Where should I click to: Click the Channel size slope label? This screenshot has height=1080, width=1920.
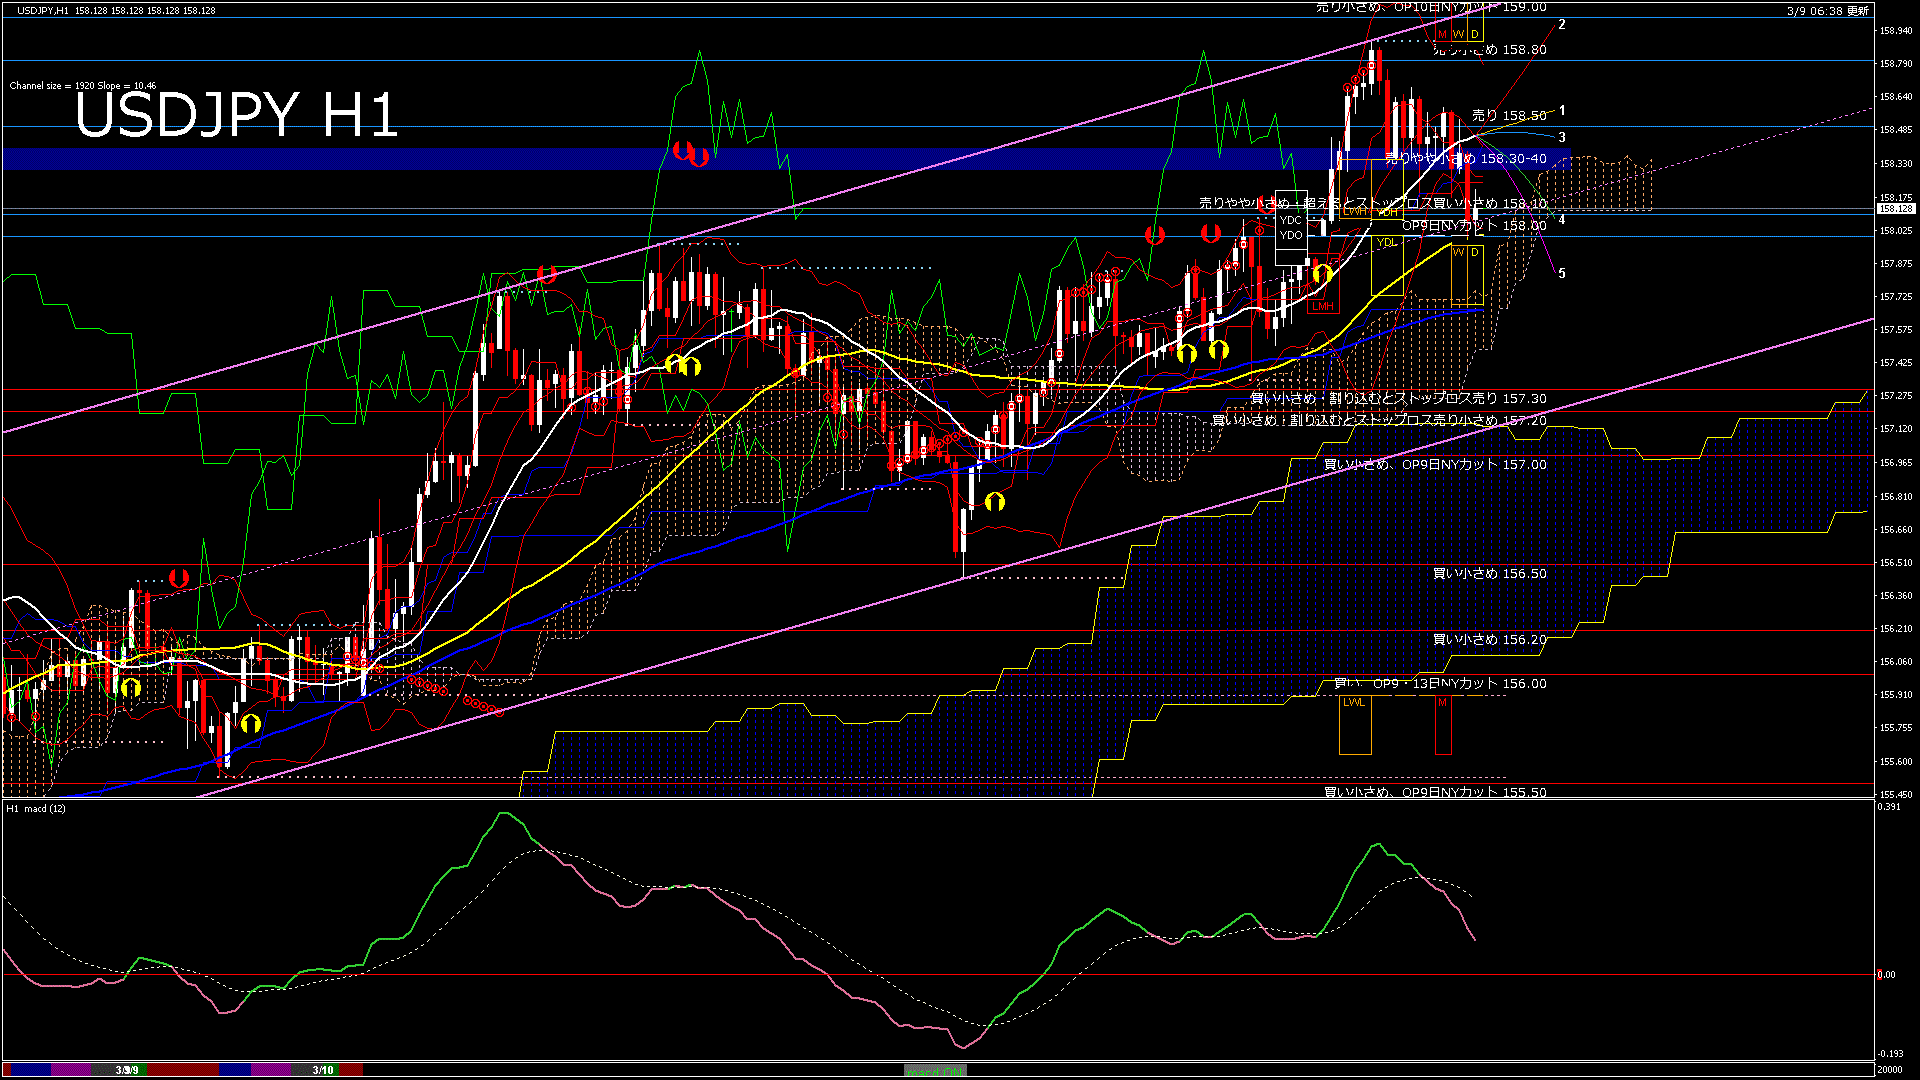click(82, 86)
